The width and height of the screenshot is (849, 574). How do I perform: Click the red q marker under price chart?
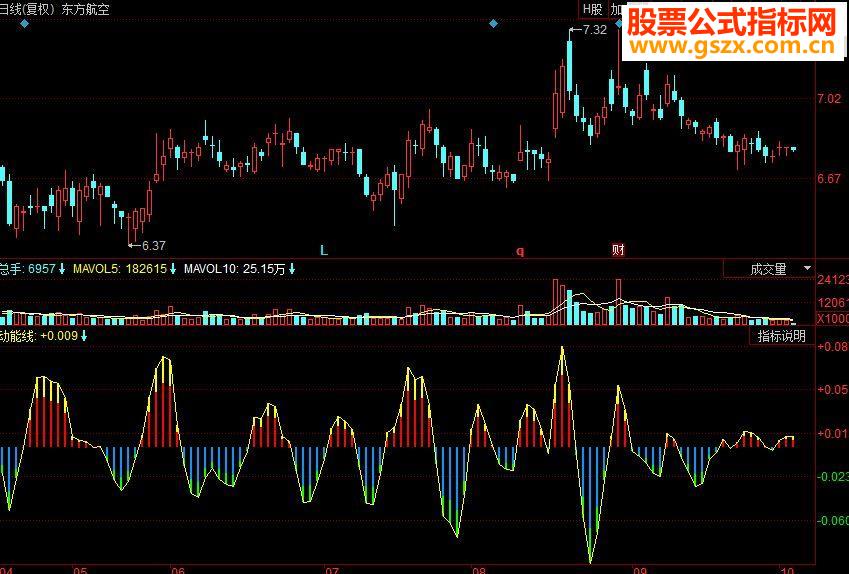(520, 251)
